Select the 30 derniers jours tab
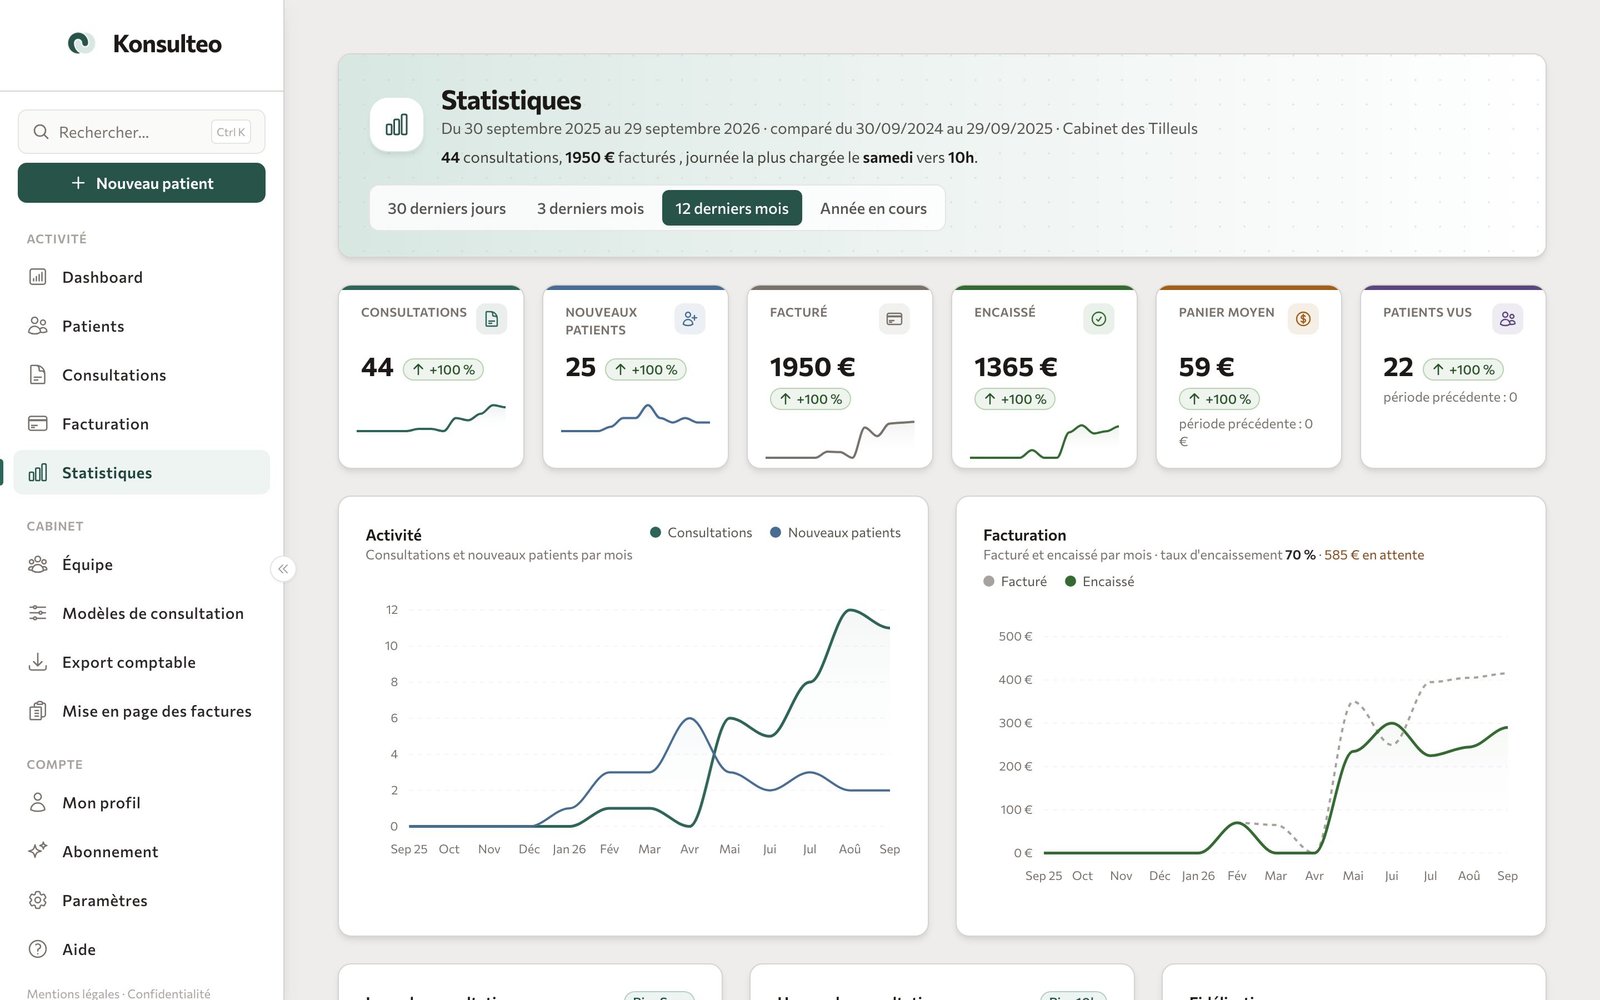This screenshot has width=1600, height=1000. point(447,208)
